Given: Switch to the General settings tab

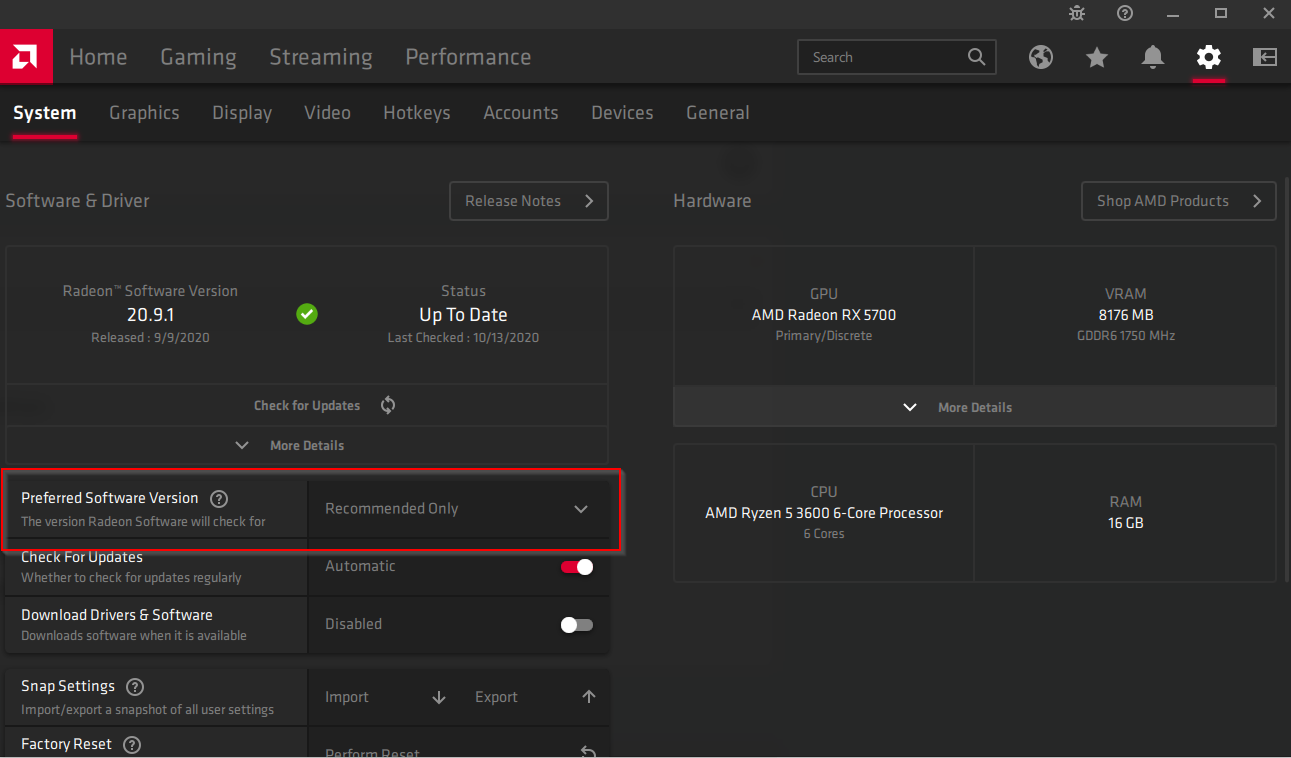Looking at the screenshot, I should point(718,113).
